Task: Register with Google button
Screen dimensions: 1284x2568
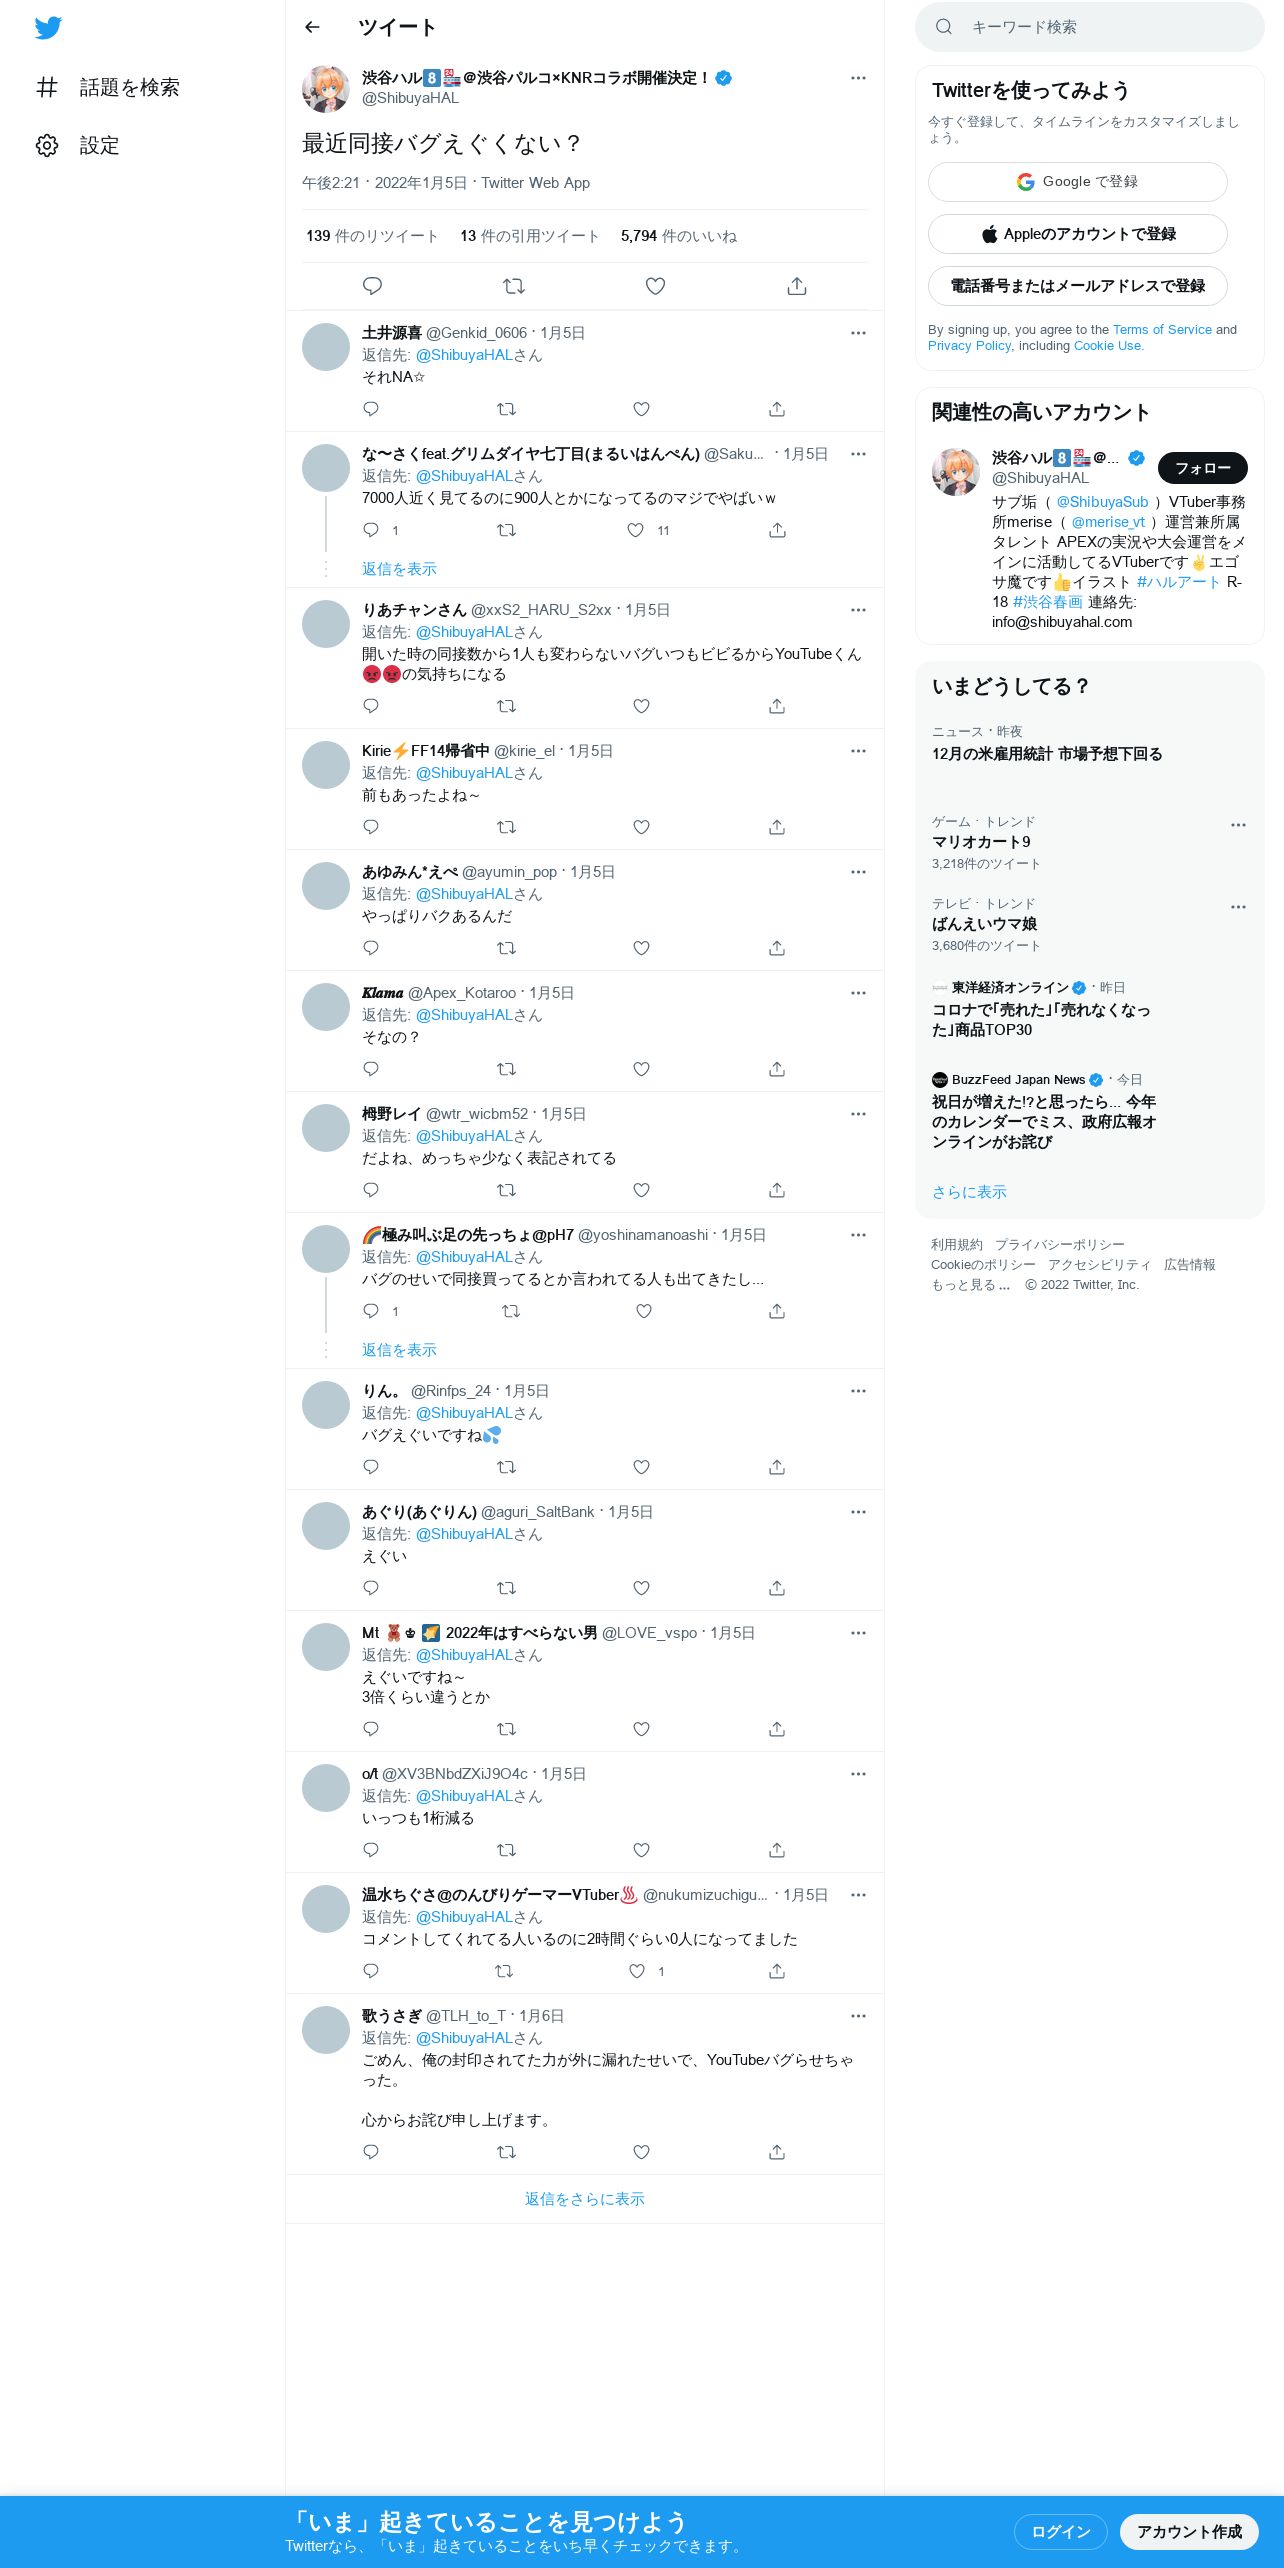Action: pos(1078,182)
